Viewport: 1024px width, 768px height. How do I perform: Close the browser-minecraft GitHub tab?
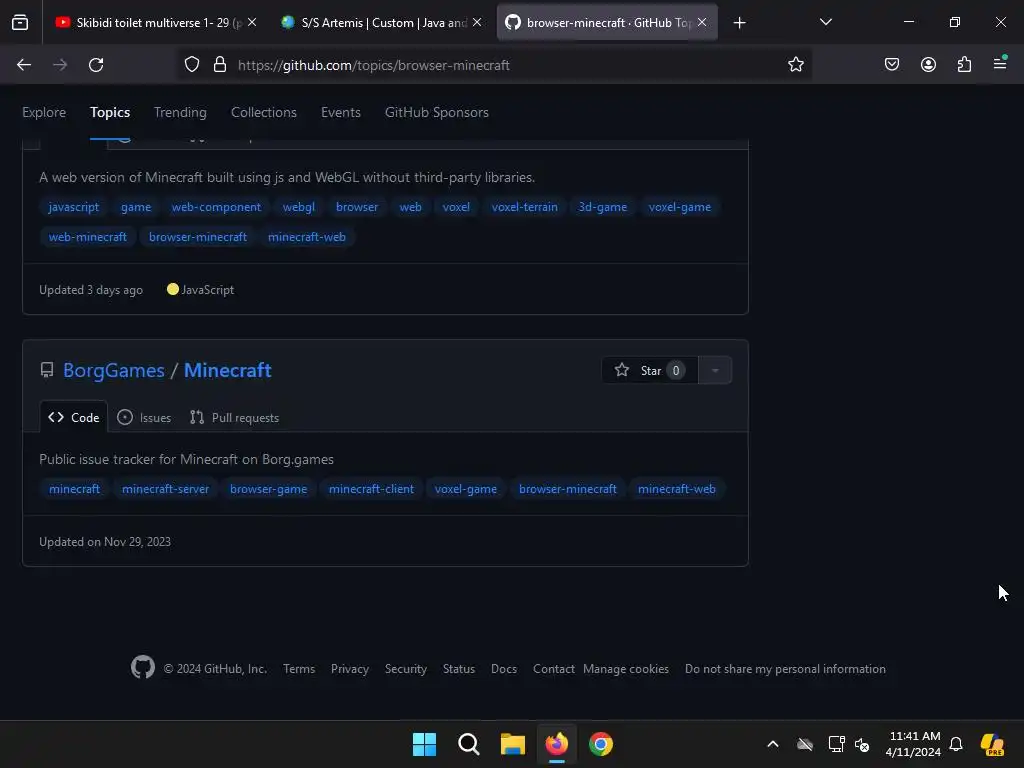click(702, 22)
